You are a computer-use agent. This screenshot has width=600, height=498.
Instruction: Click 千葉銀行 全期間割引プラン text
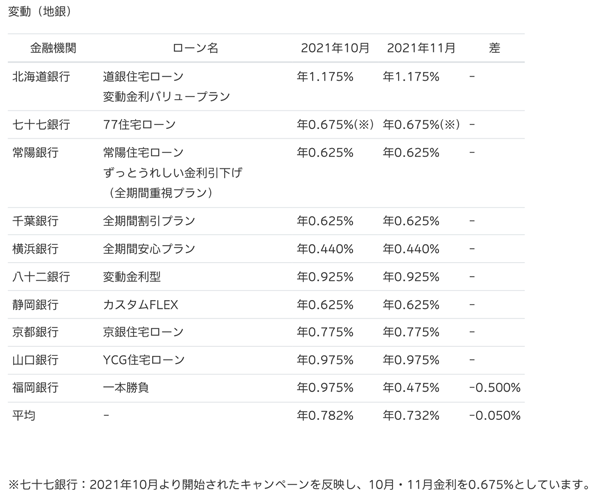click(x=149, y=221)
